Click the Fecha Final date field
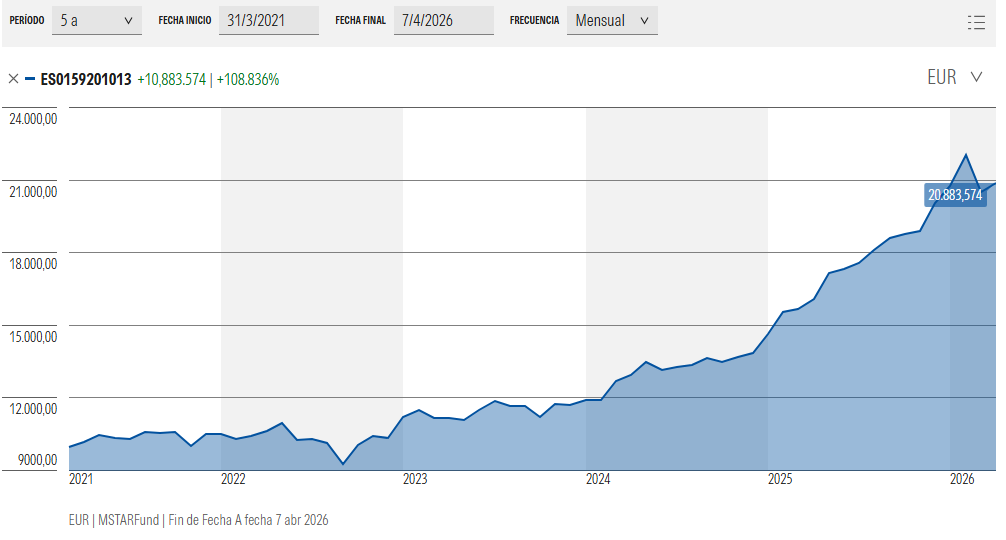Image resolution: width=1006 pixels, height=540 pixels. [444, 21]
